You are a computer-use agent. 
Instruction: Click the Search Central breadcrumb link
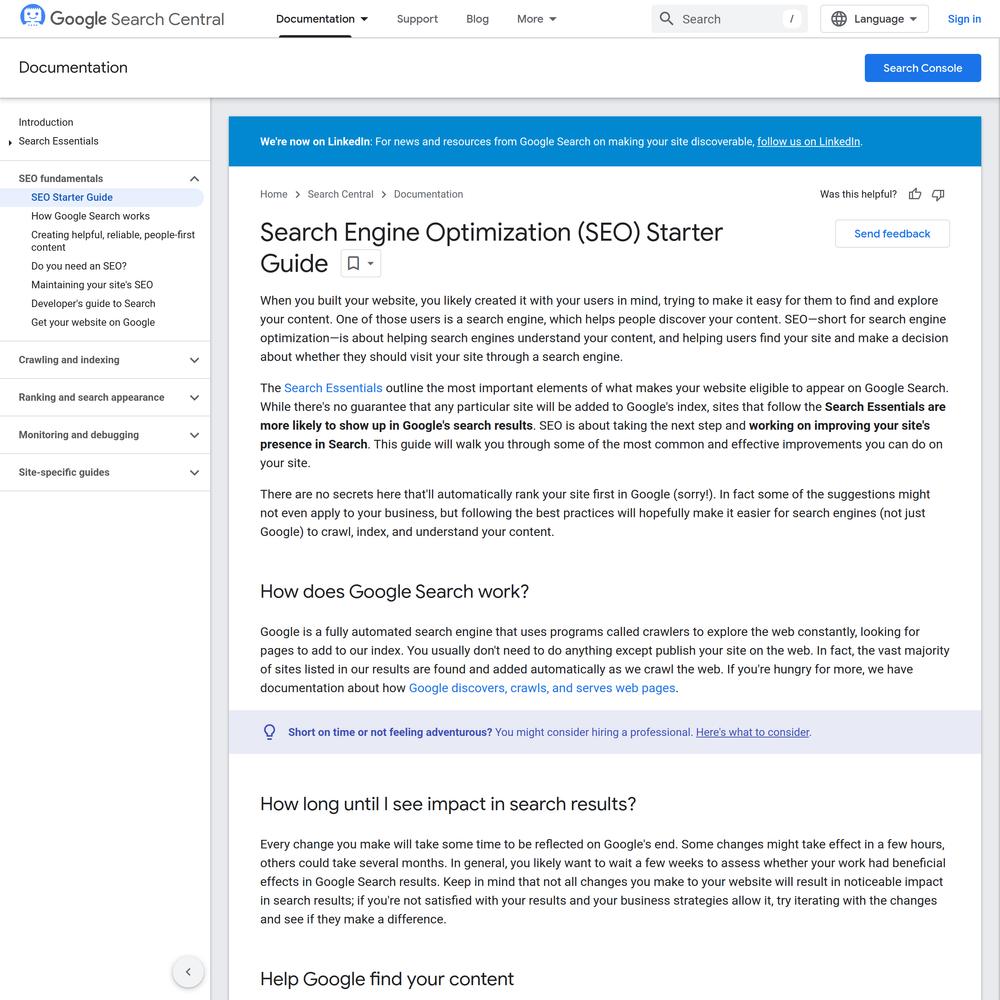tap(340, 194)
